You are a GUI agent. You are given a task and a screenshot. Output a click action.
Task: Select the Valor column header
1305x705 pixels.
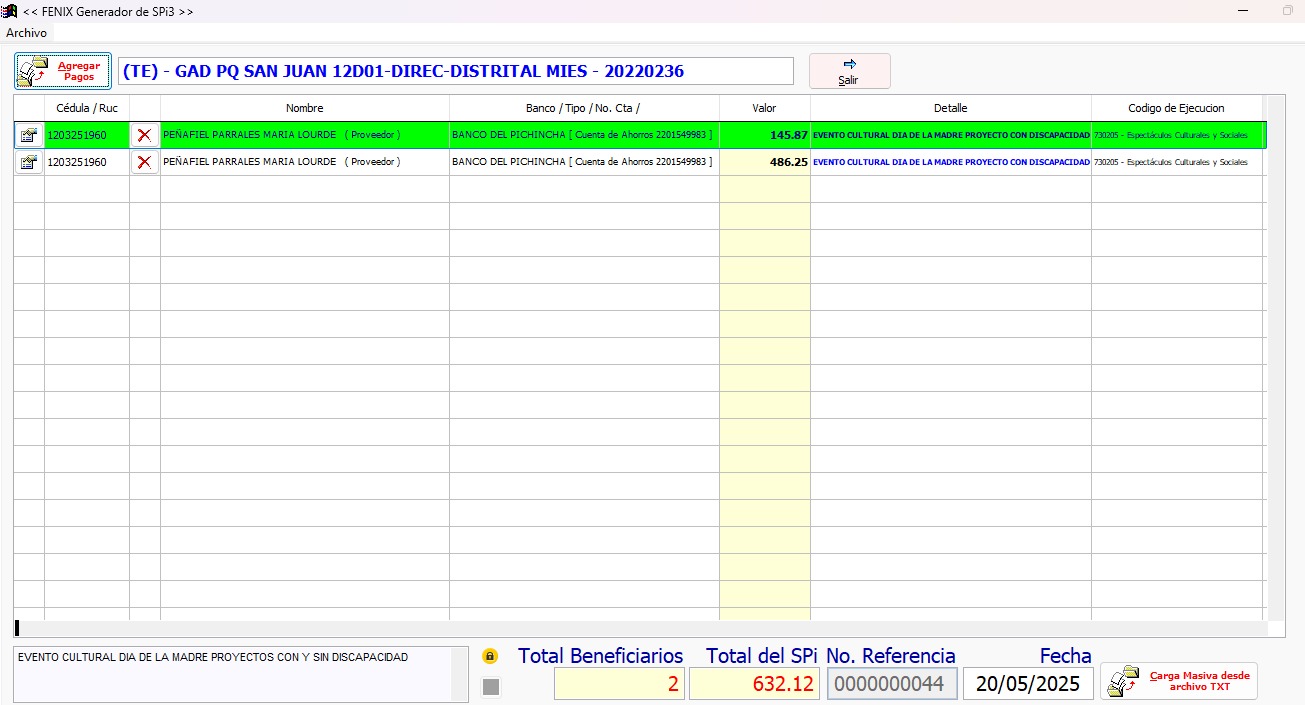[764, 108]
